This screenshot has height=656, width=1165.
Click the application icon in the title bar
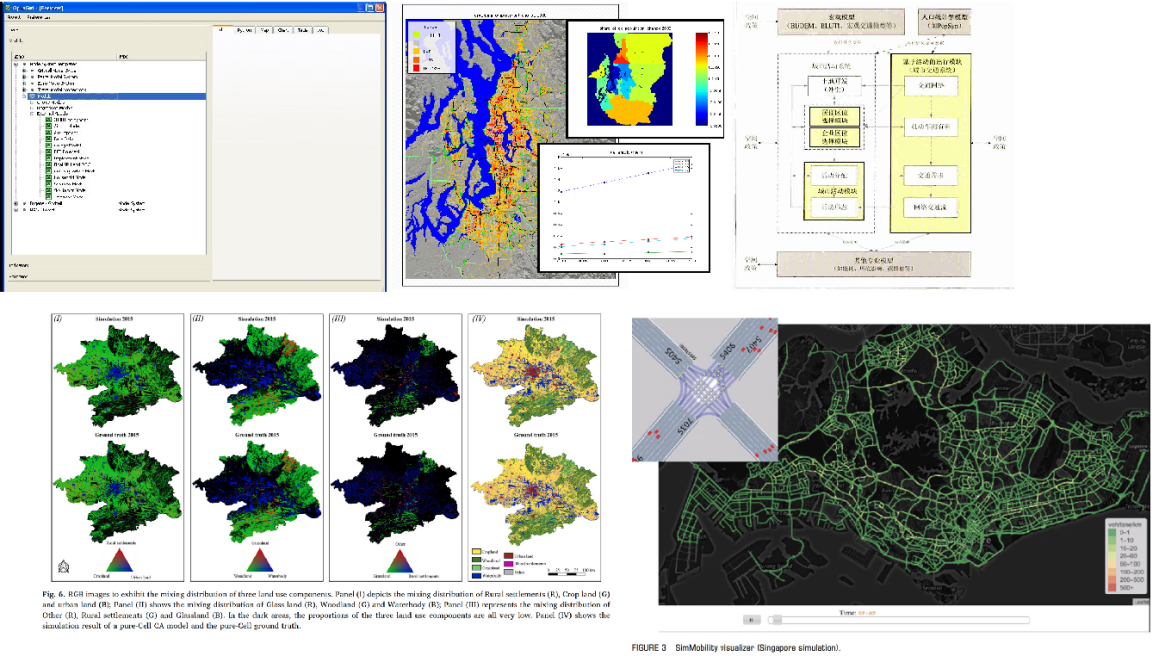point(8,5)
